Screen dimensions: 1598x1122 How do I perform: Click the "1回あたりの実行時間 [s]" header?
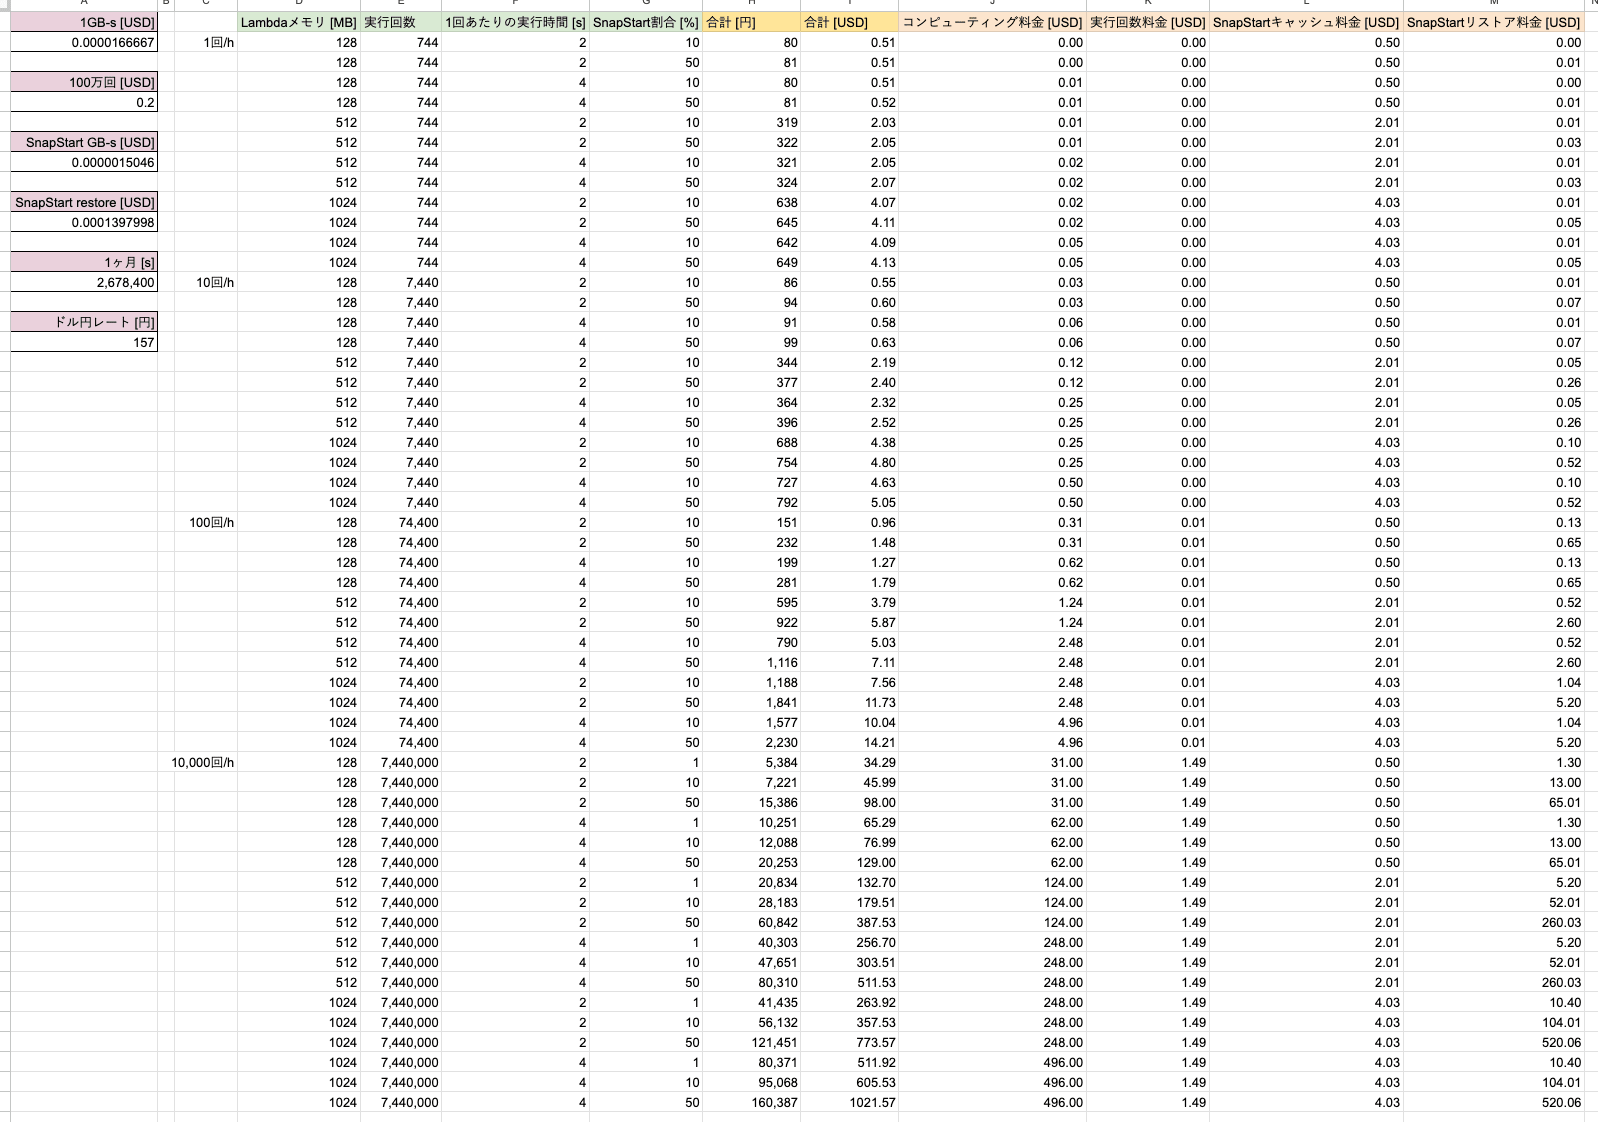tap(515, 22)
